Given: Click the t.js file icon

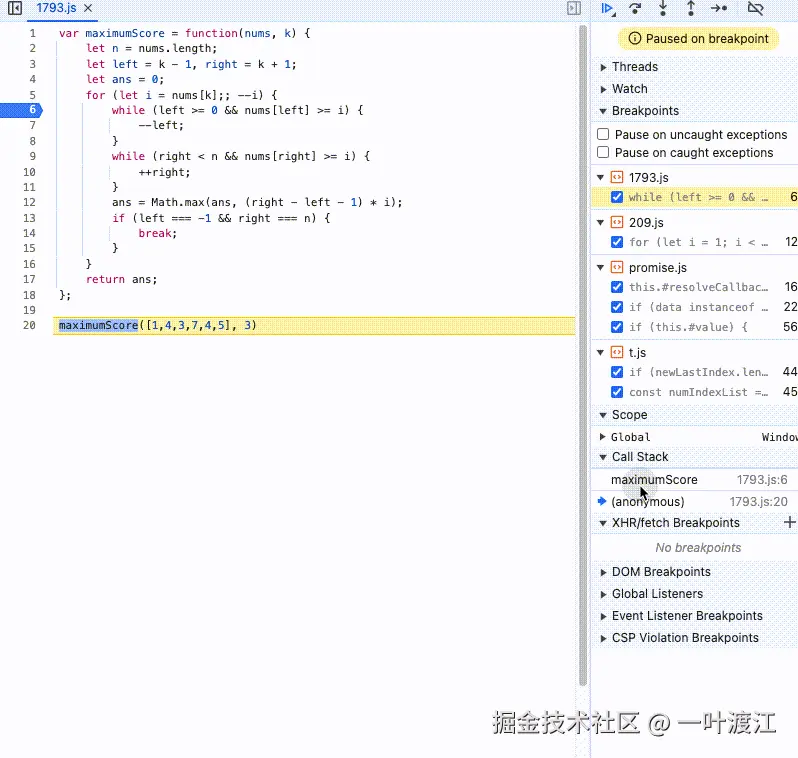Looking at the screenshot, I should pos(617,352).
